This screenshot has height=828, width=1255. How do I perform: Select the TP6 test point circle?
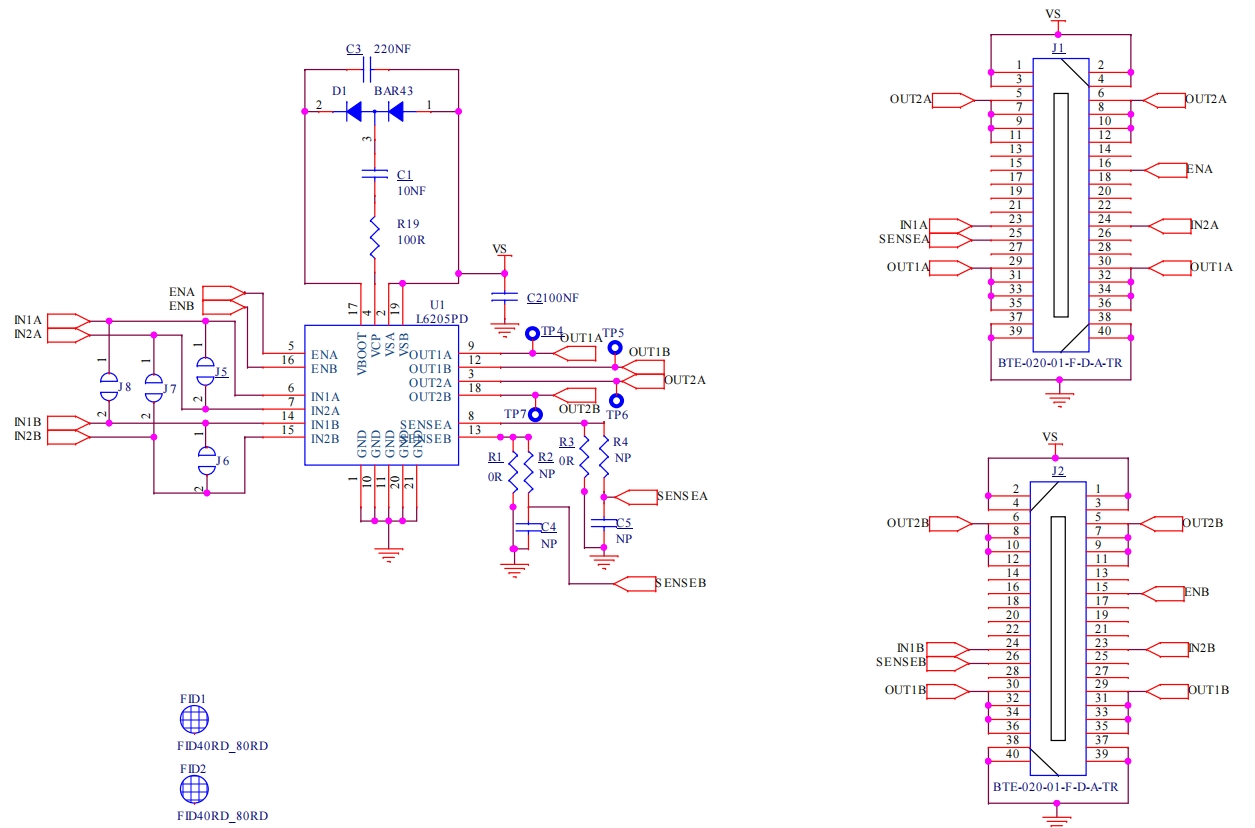point(616,400)
